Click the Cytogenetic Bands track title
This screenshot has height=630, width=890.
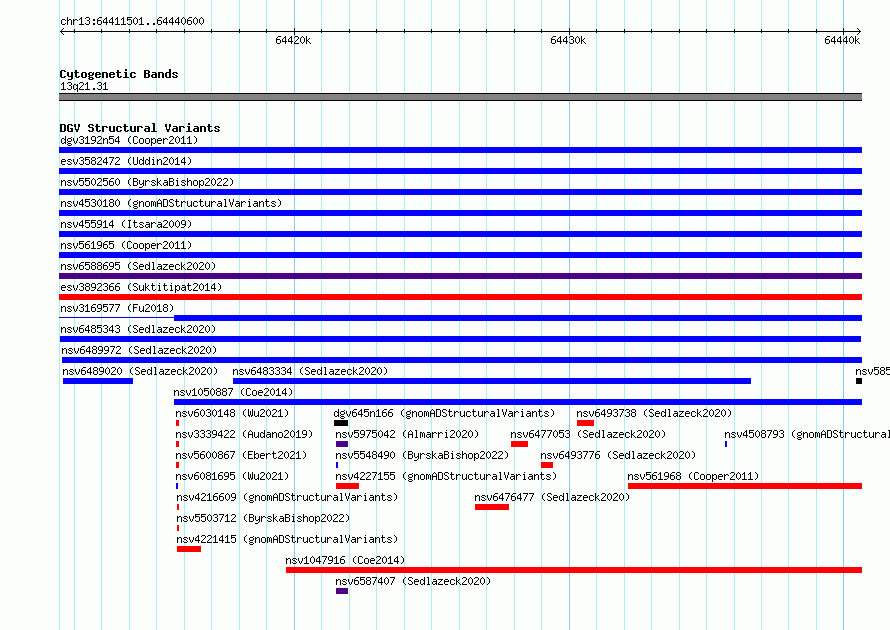tap(119, 74)
